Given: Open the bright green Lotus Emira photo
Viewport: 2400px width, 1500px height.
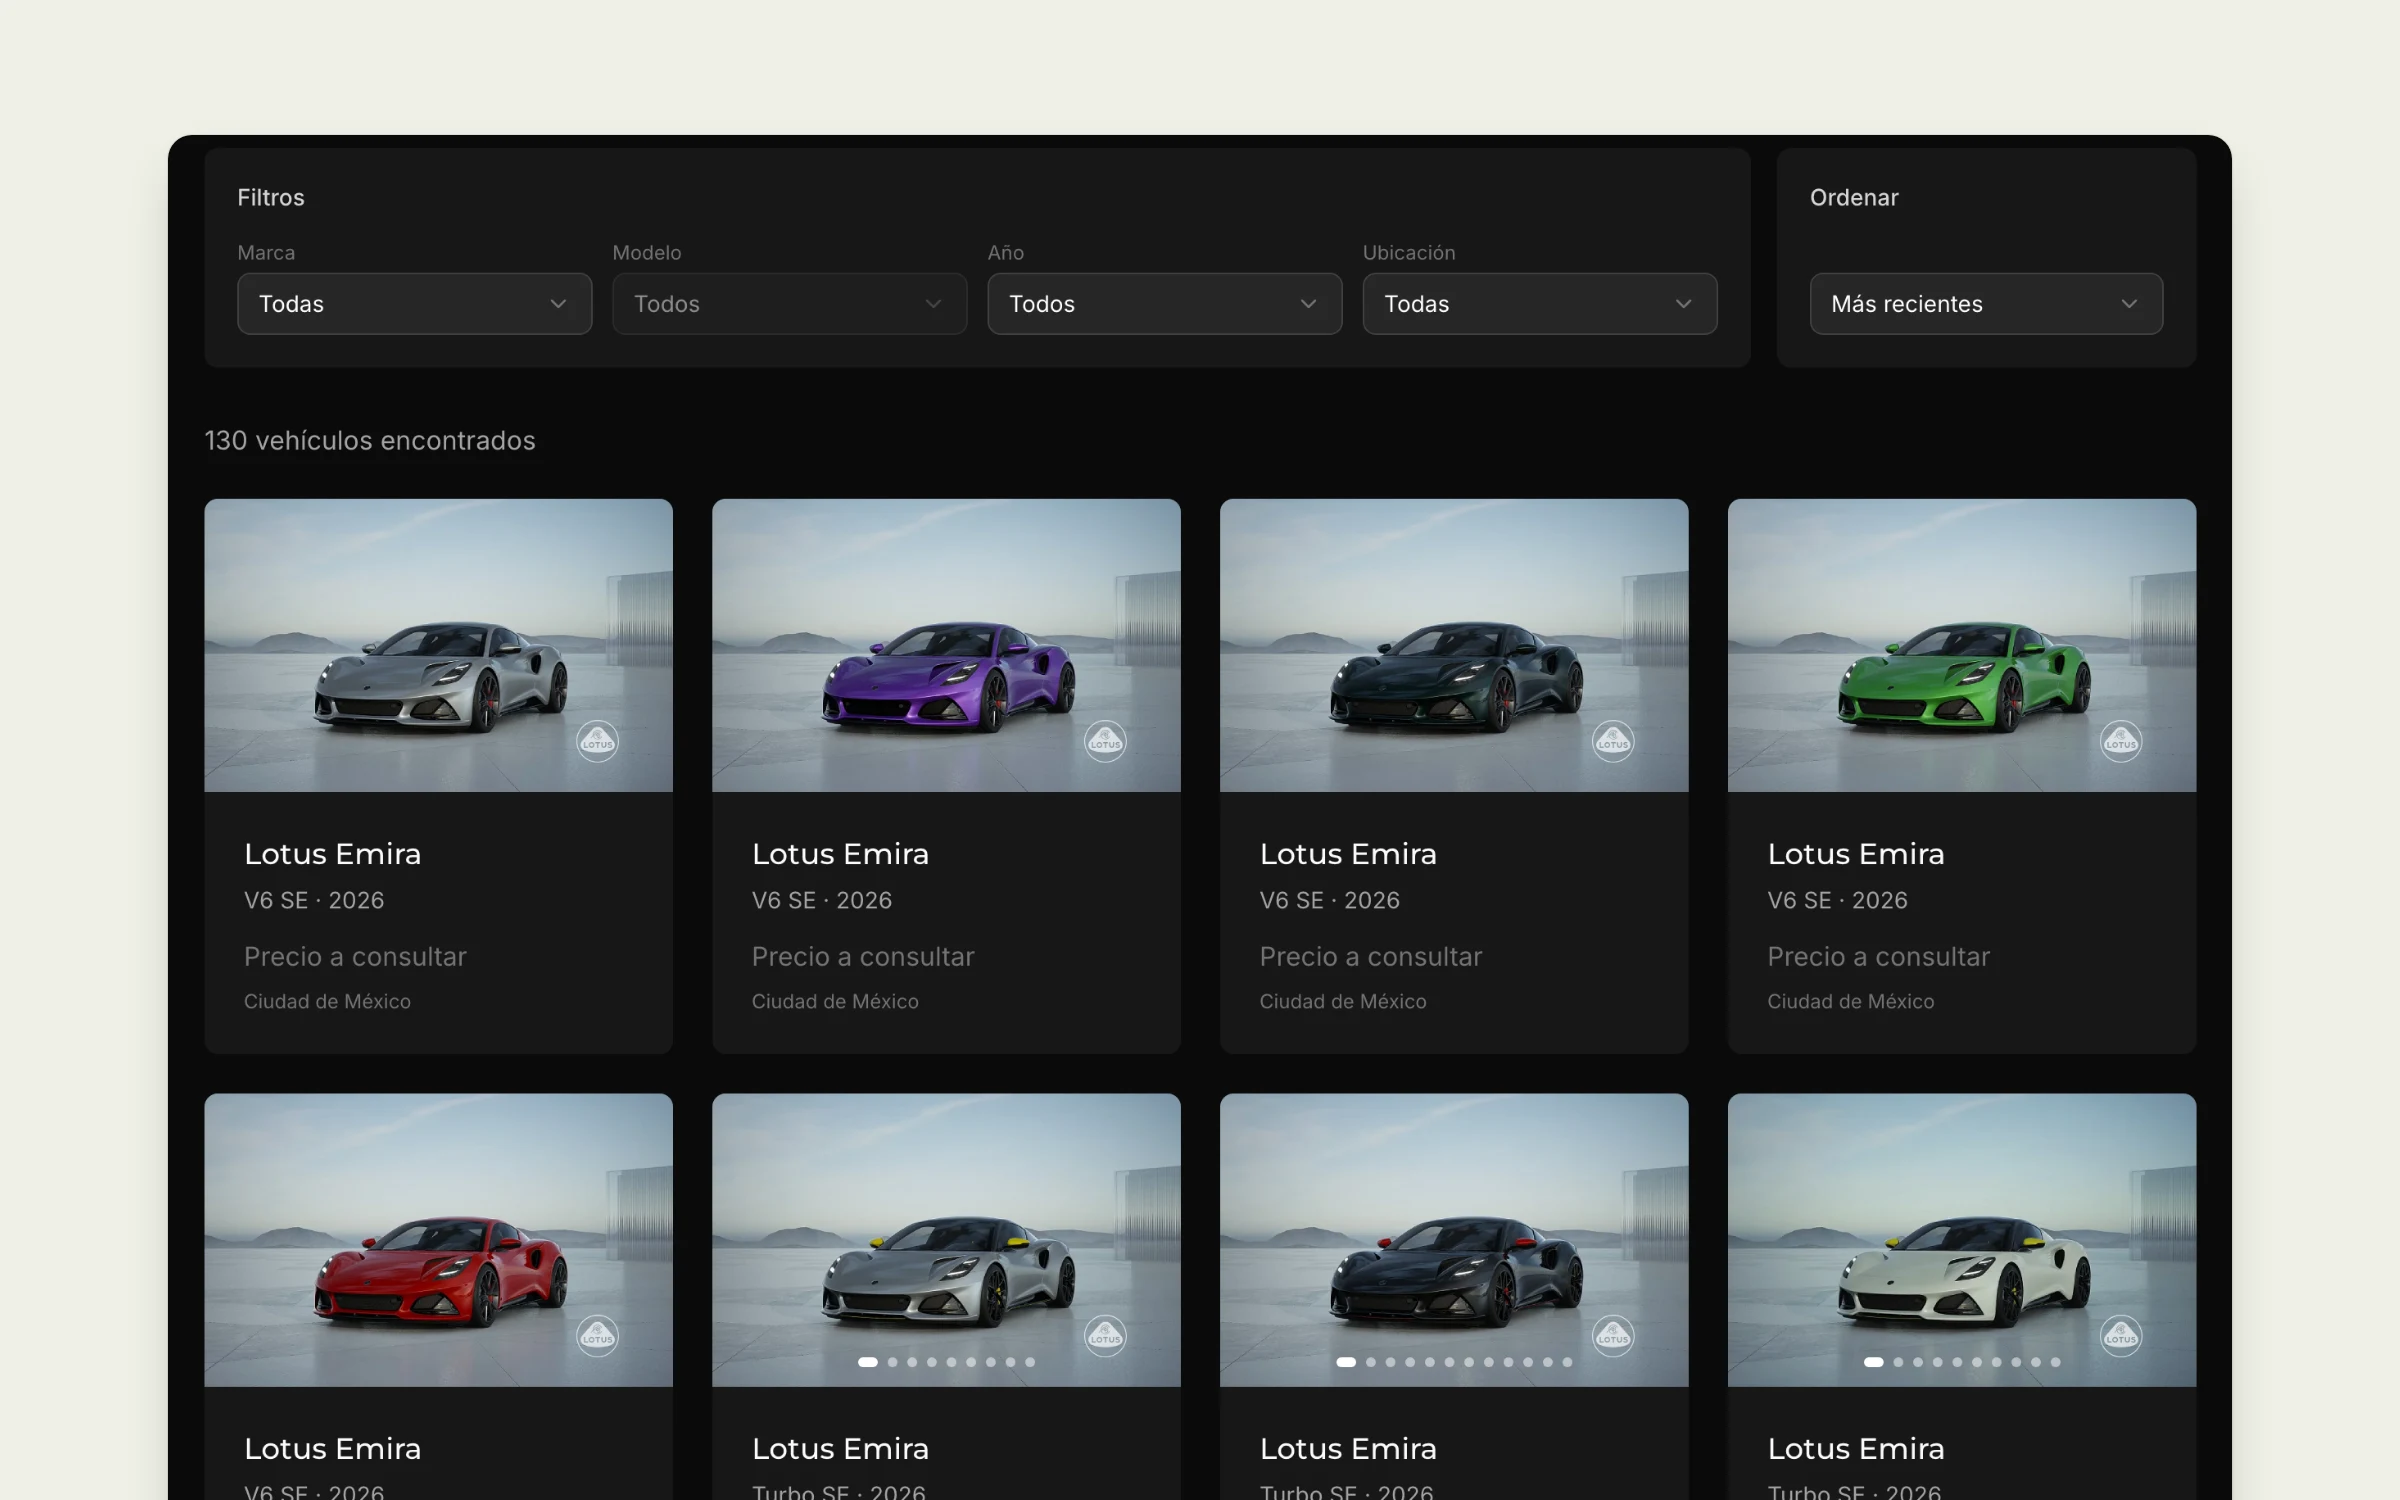Looking at the screenshot, I should [1962, 645].
